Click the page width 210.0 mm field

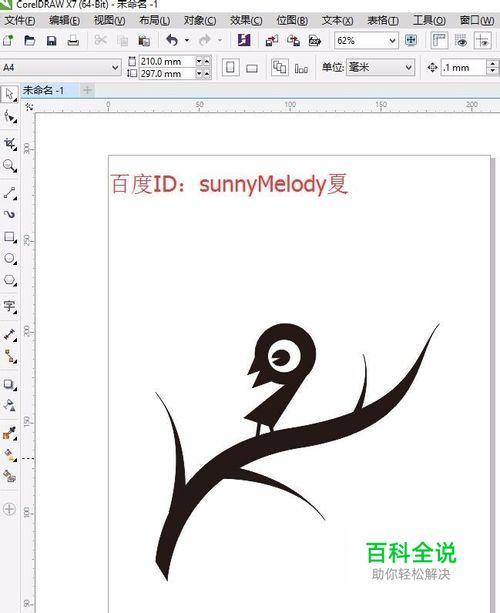(167, 61)
